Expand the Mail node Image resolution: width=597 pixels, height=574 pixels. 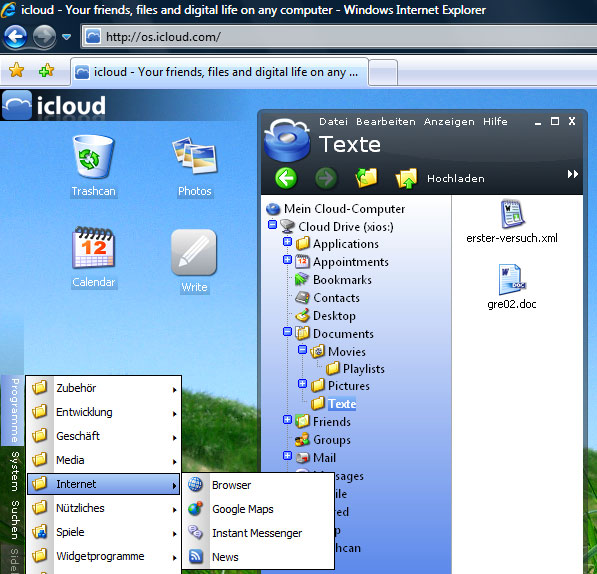click(x=287, y=456)
